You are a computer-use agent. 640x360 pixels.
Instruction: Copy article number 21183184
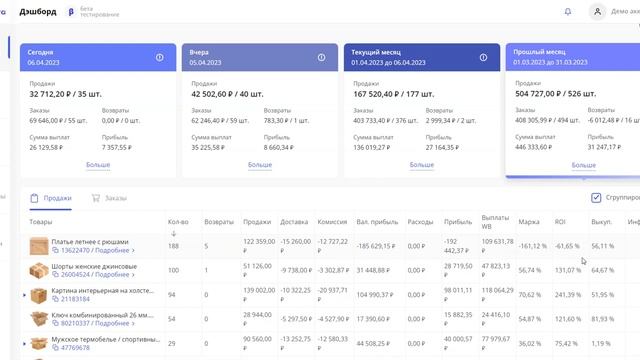point(56,299)
